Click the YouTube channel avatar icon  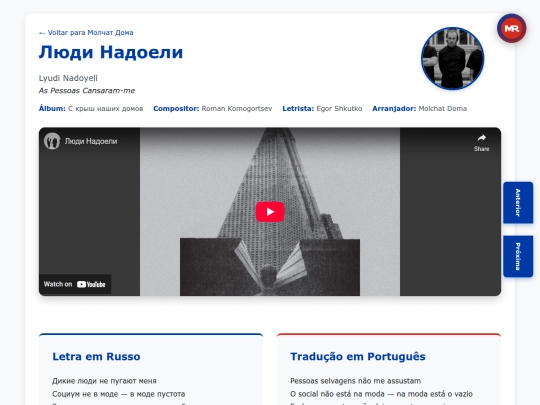coord(52,141)
